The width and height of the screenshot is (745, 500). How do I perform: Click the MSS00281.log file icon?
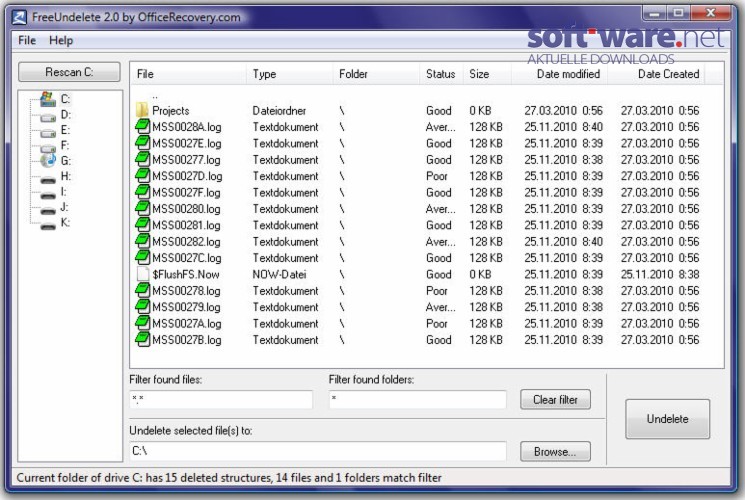(x=142, y=225)
